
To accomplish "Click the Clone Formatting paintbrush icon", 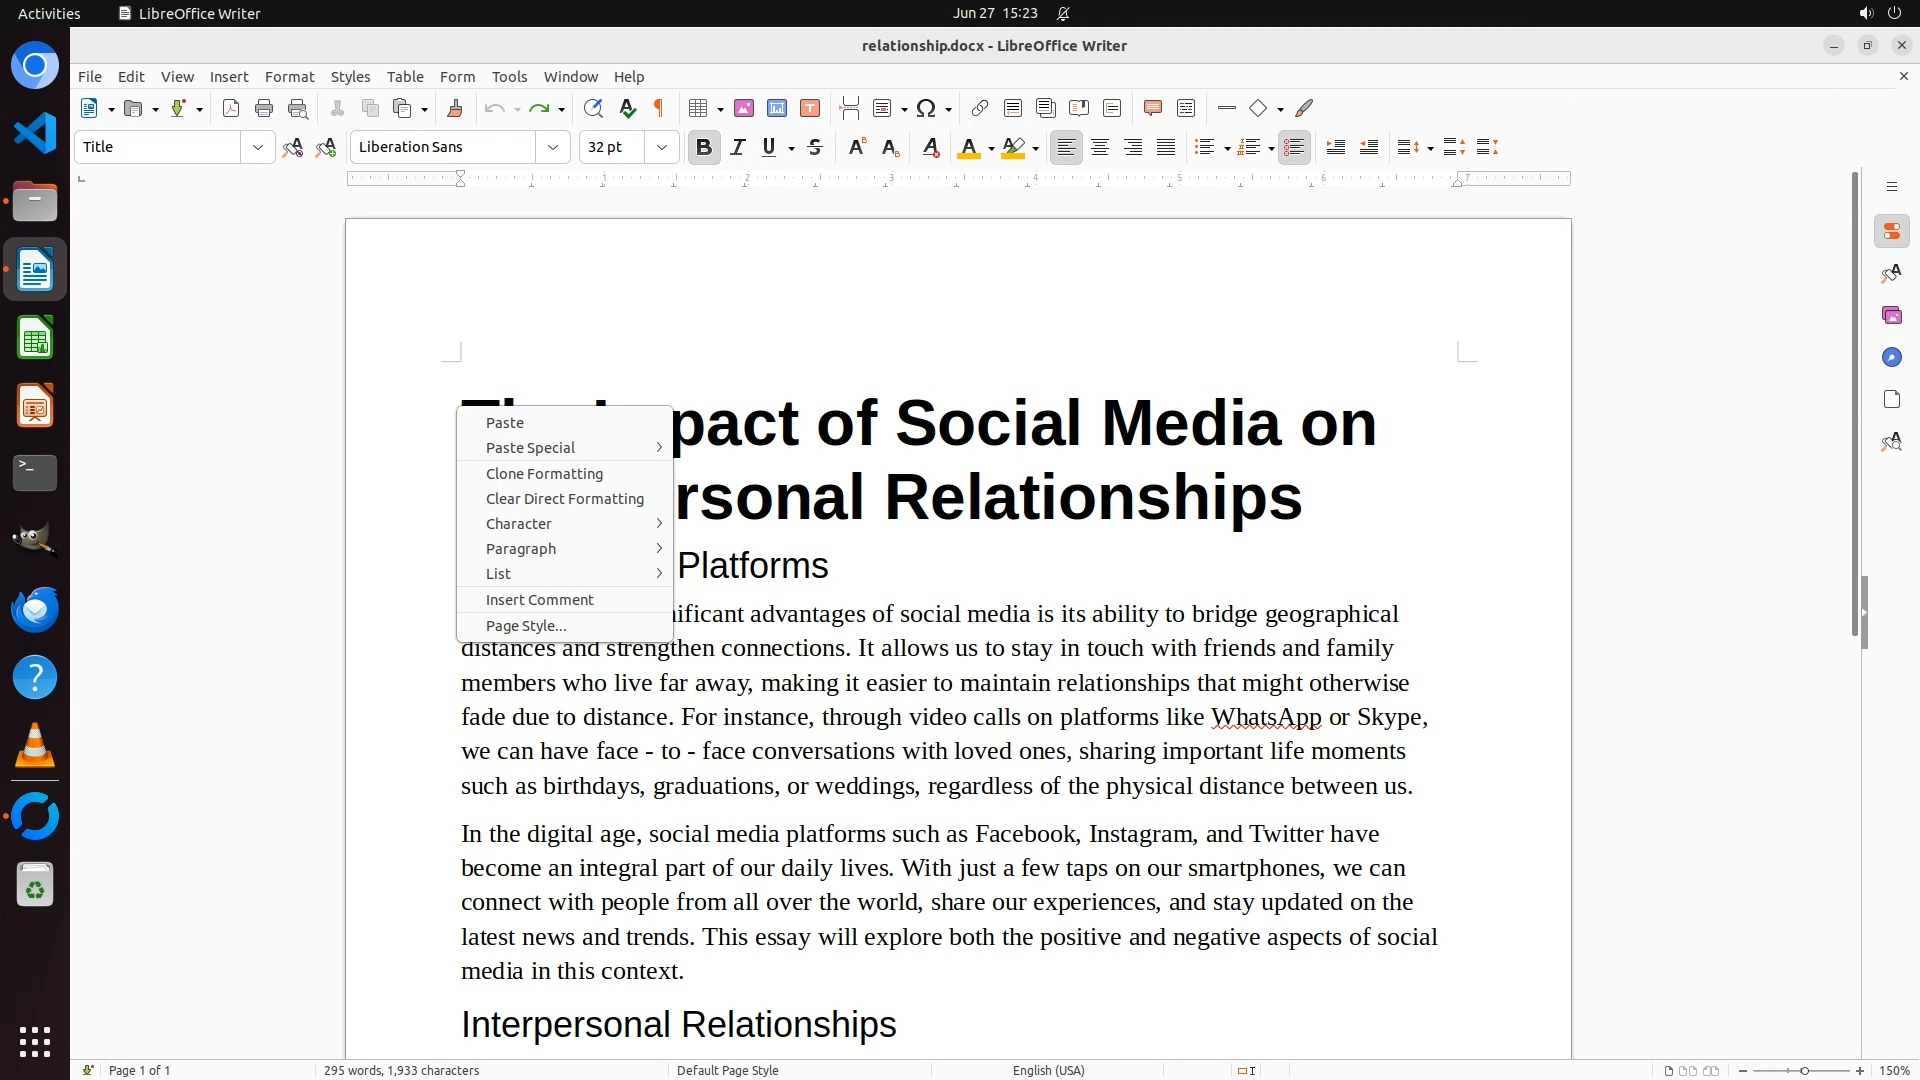I will pos(455,109).
